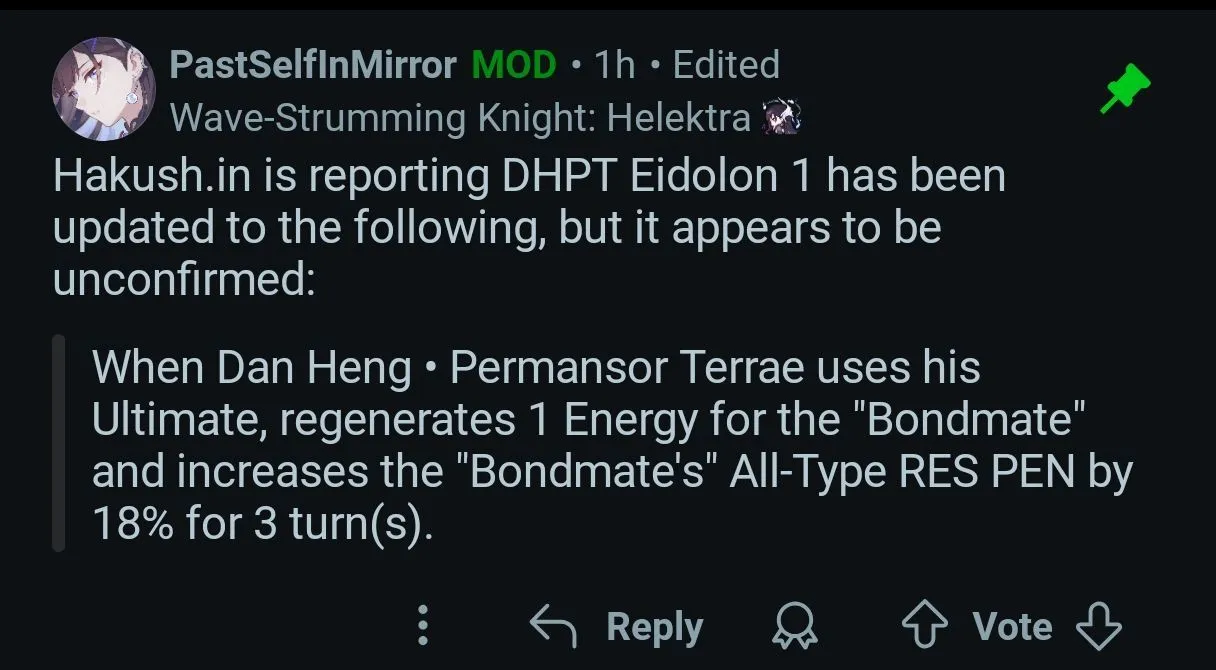Click the grey blockquote vertical bar
This screenshot has height=670, width=1216.
59,442
